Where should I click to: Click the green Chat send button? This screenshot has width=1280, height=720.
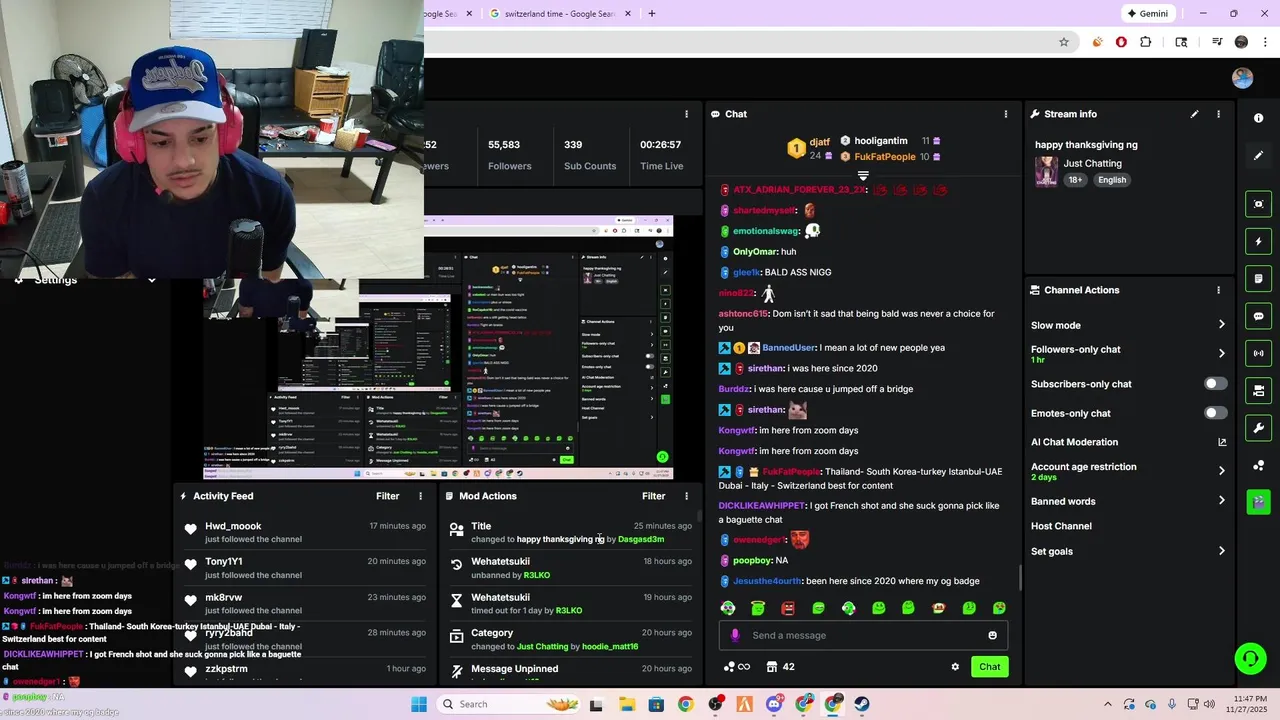pyautogui.click(x=989, y=667)
